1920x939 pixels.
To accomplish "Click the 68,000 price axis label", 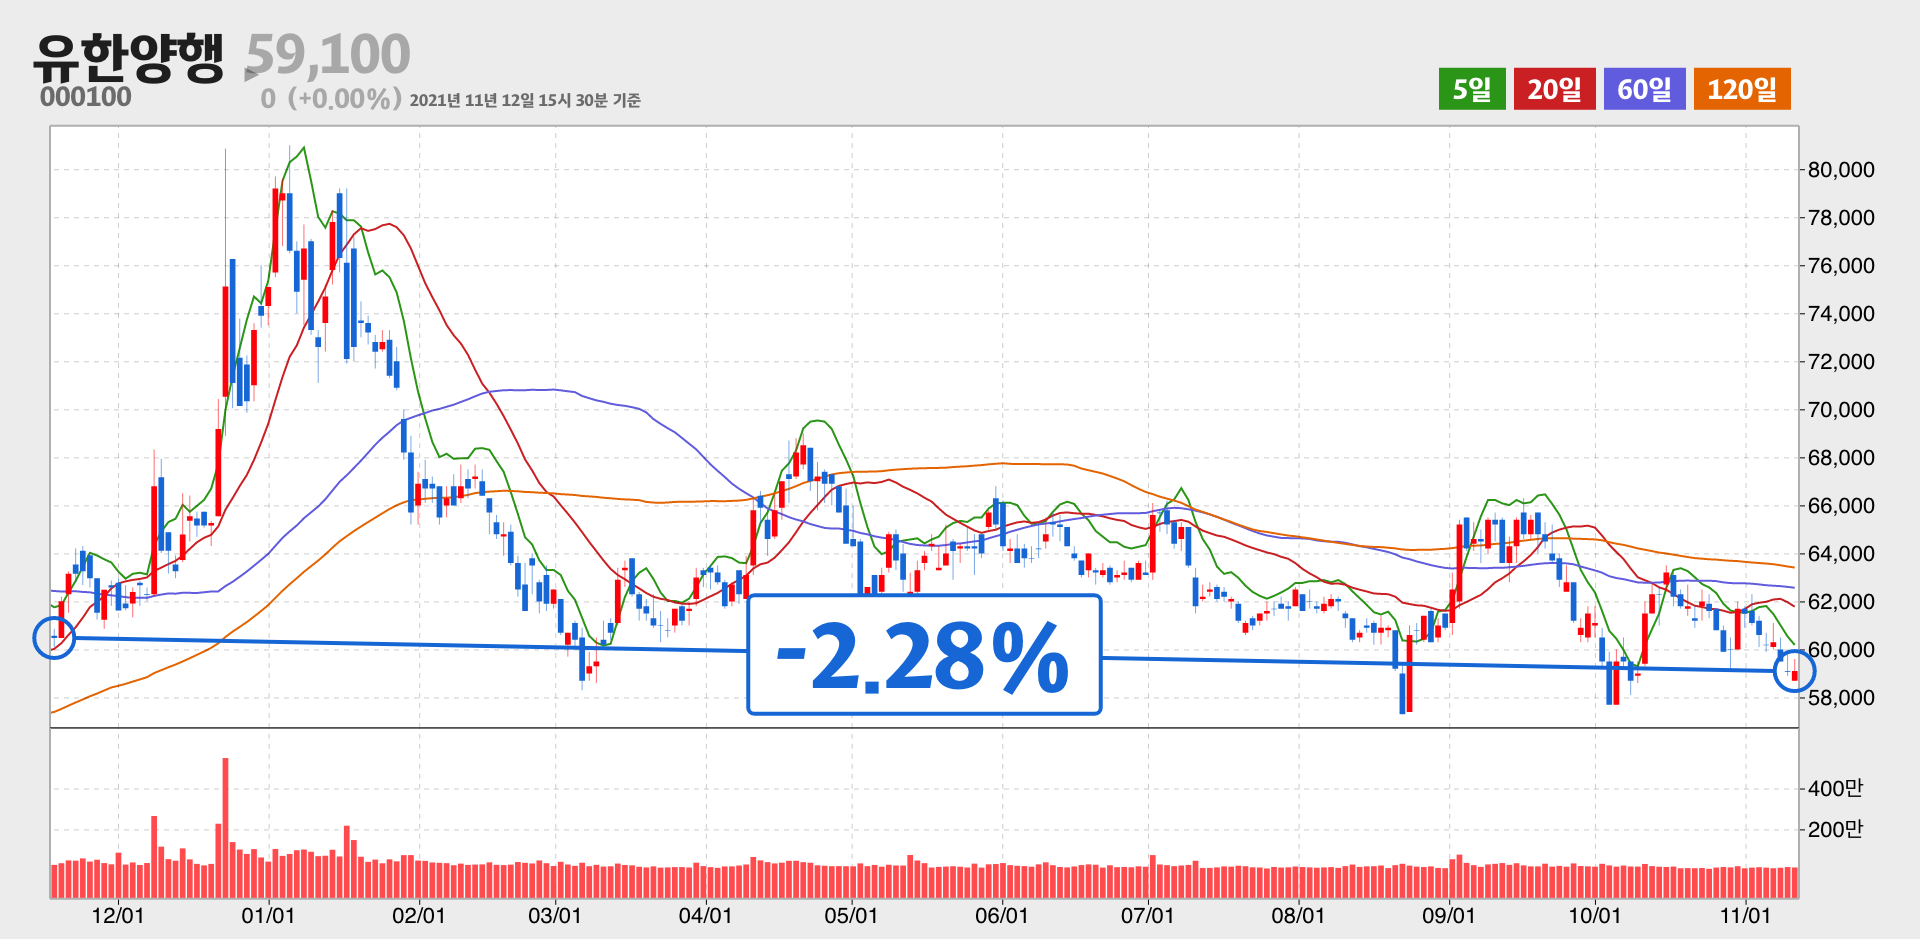I will 1841,458.
